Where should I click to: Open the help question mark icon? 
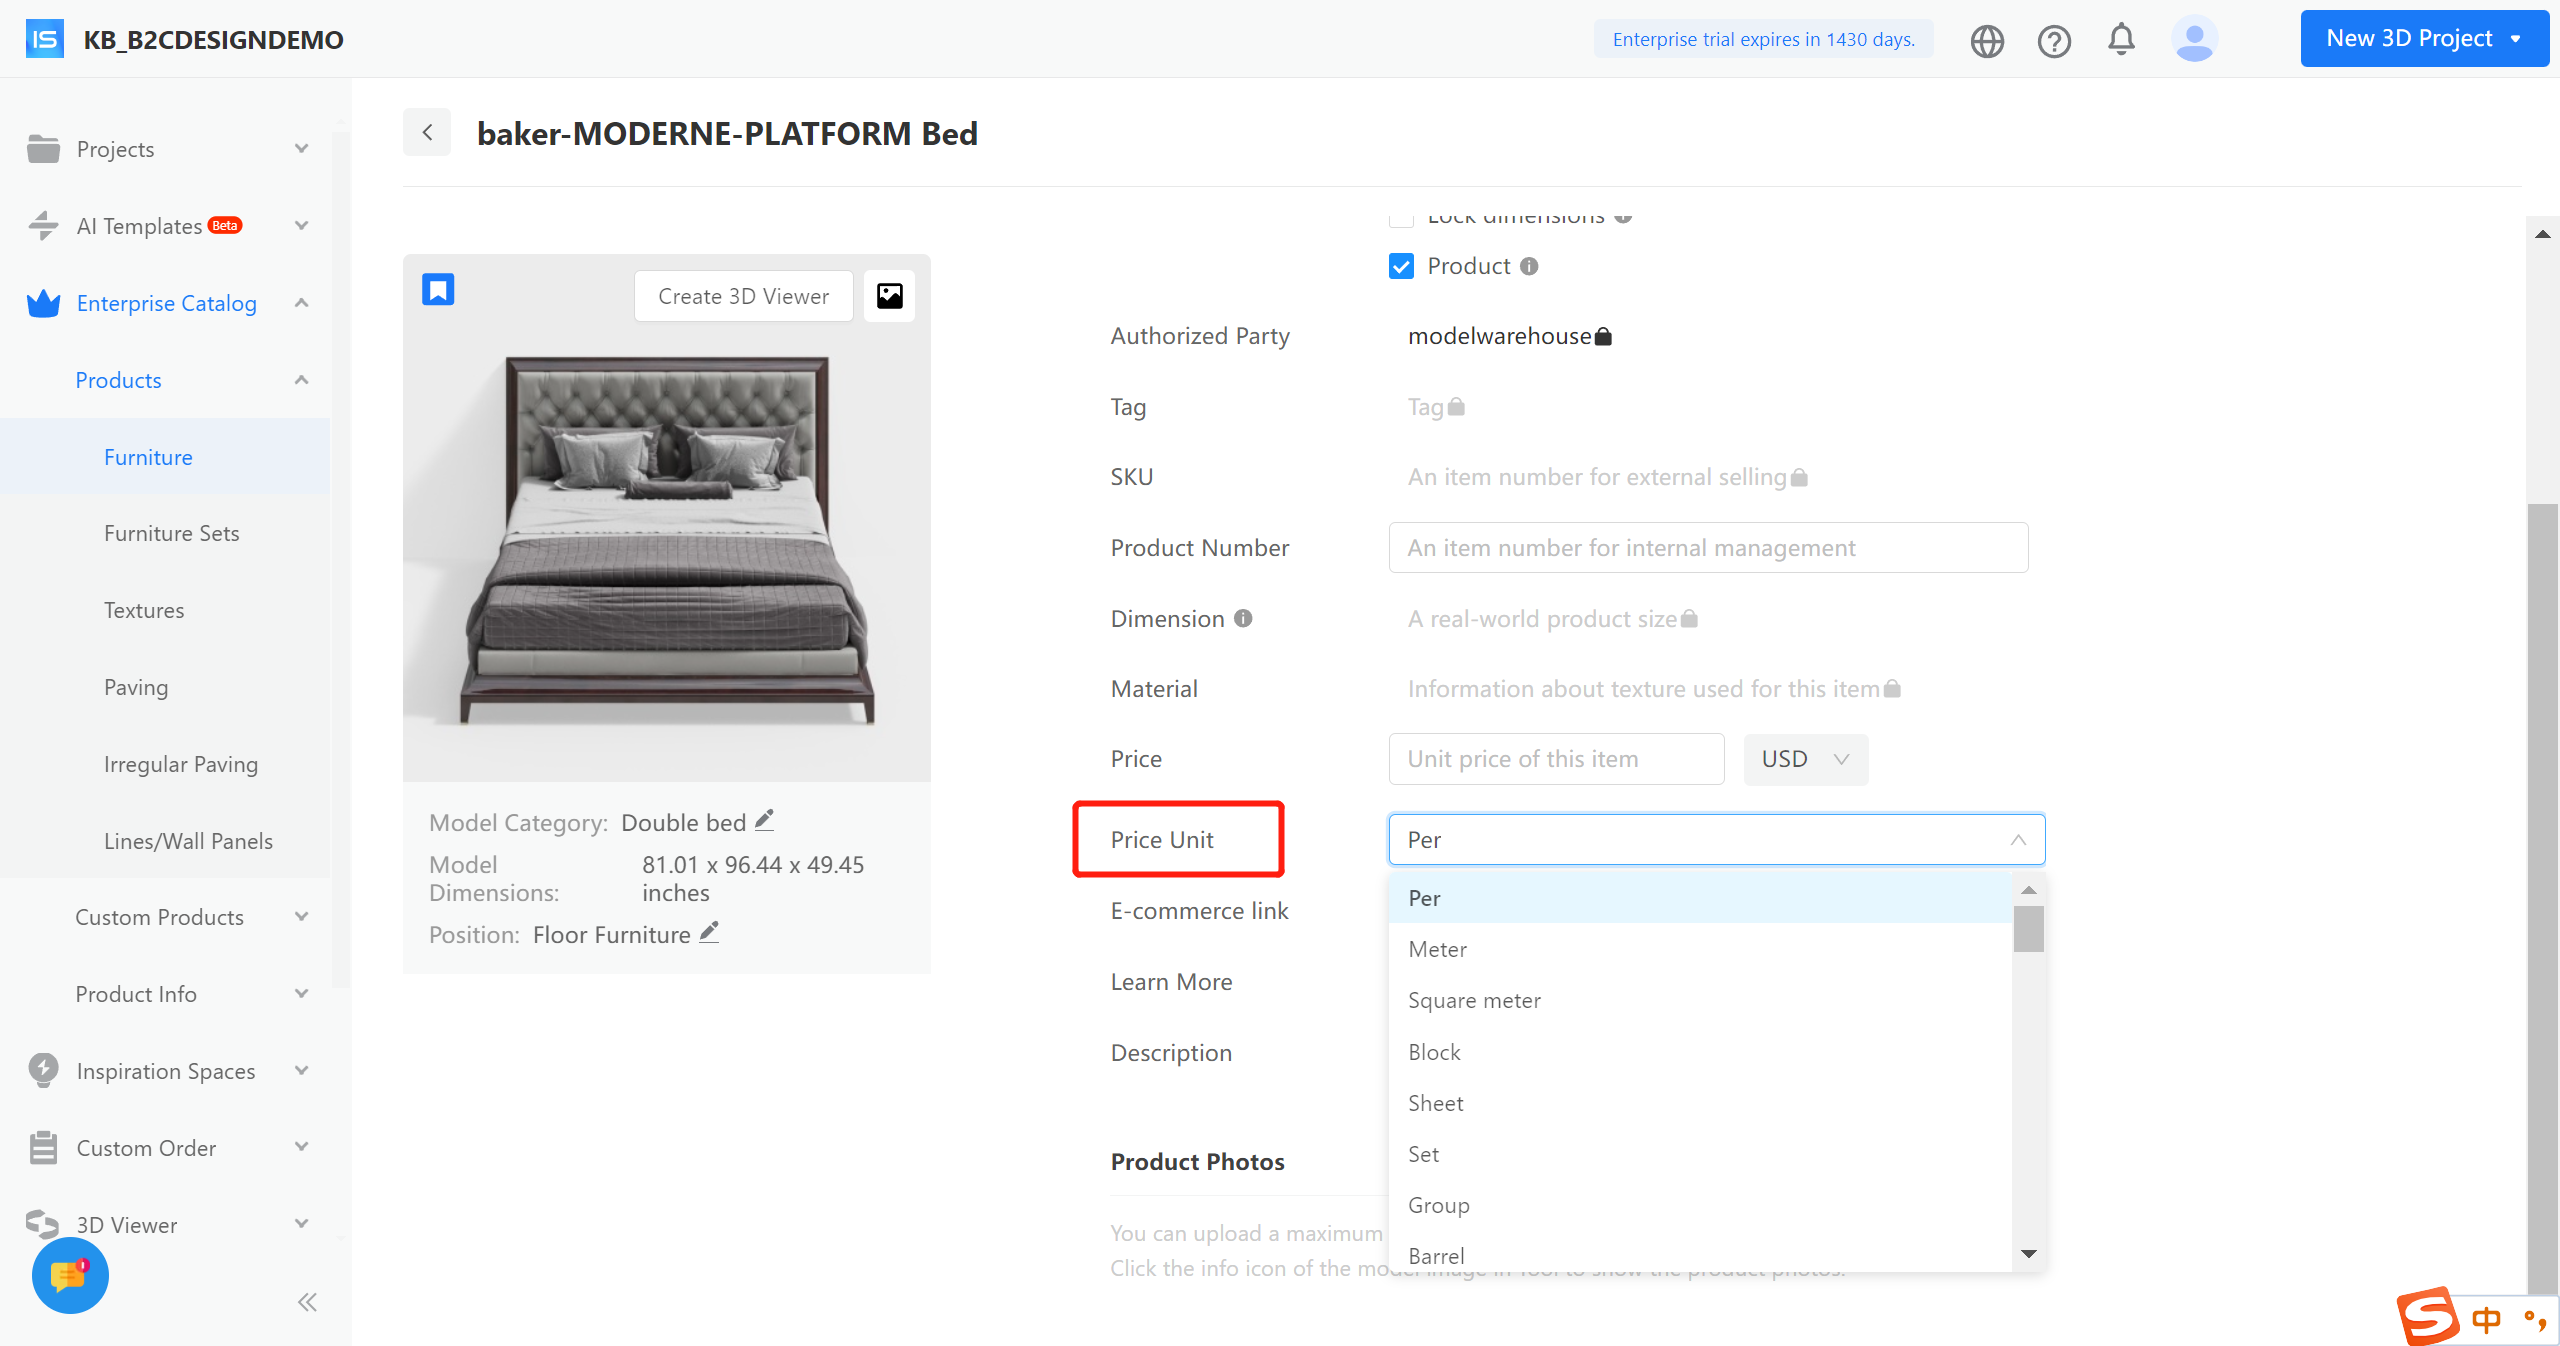[2054, 41]
